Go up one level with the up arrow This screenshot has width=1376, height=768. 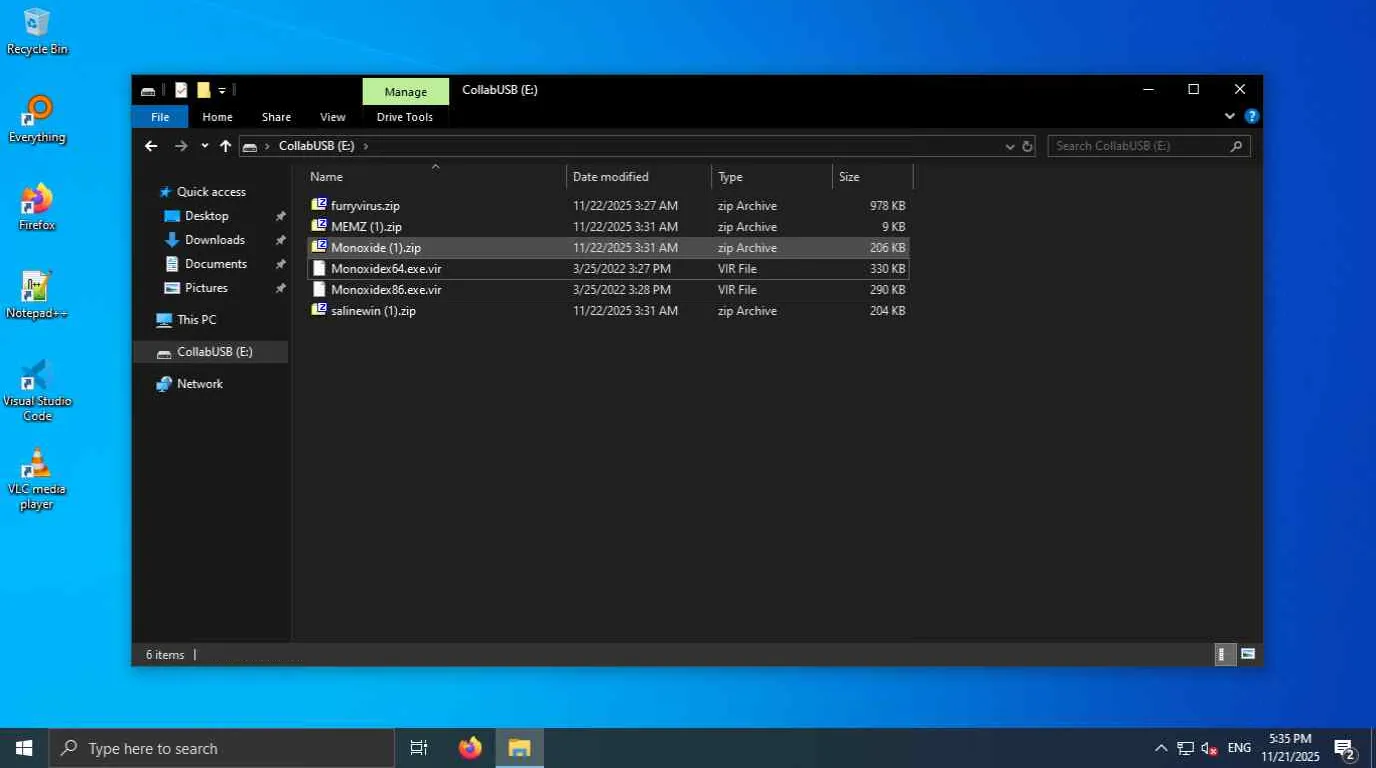226,146
